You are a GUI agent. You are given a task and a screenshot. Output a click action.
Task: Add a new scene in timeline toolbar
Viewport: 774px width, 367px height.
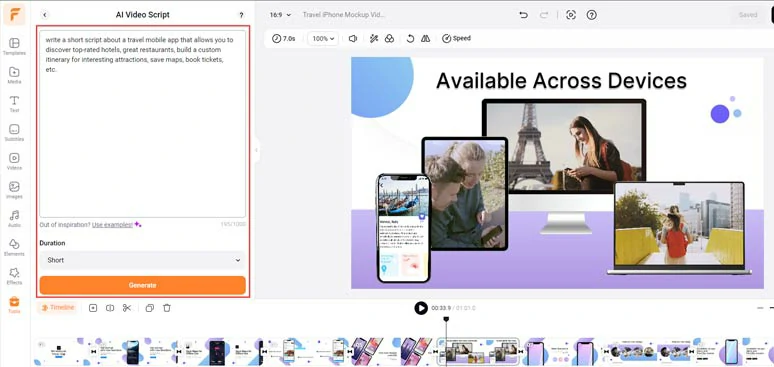pyautogui.click(x=93, y=308)
